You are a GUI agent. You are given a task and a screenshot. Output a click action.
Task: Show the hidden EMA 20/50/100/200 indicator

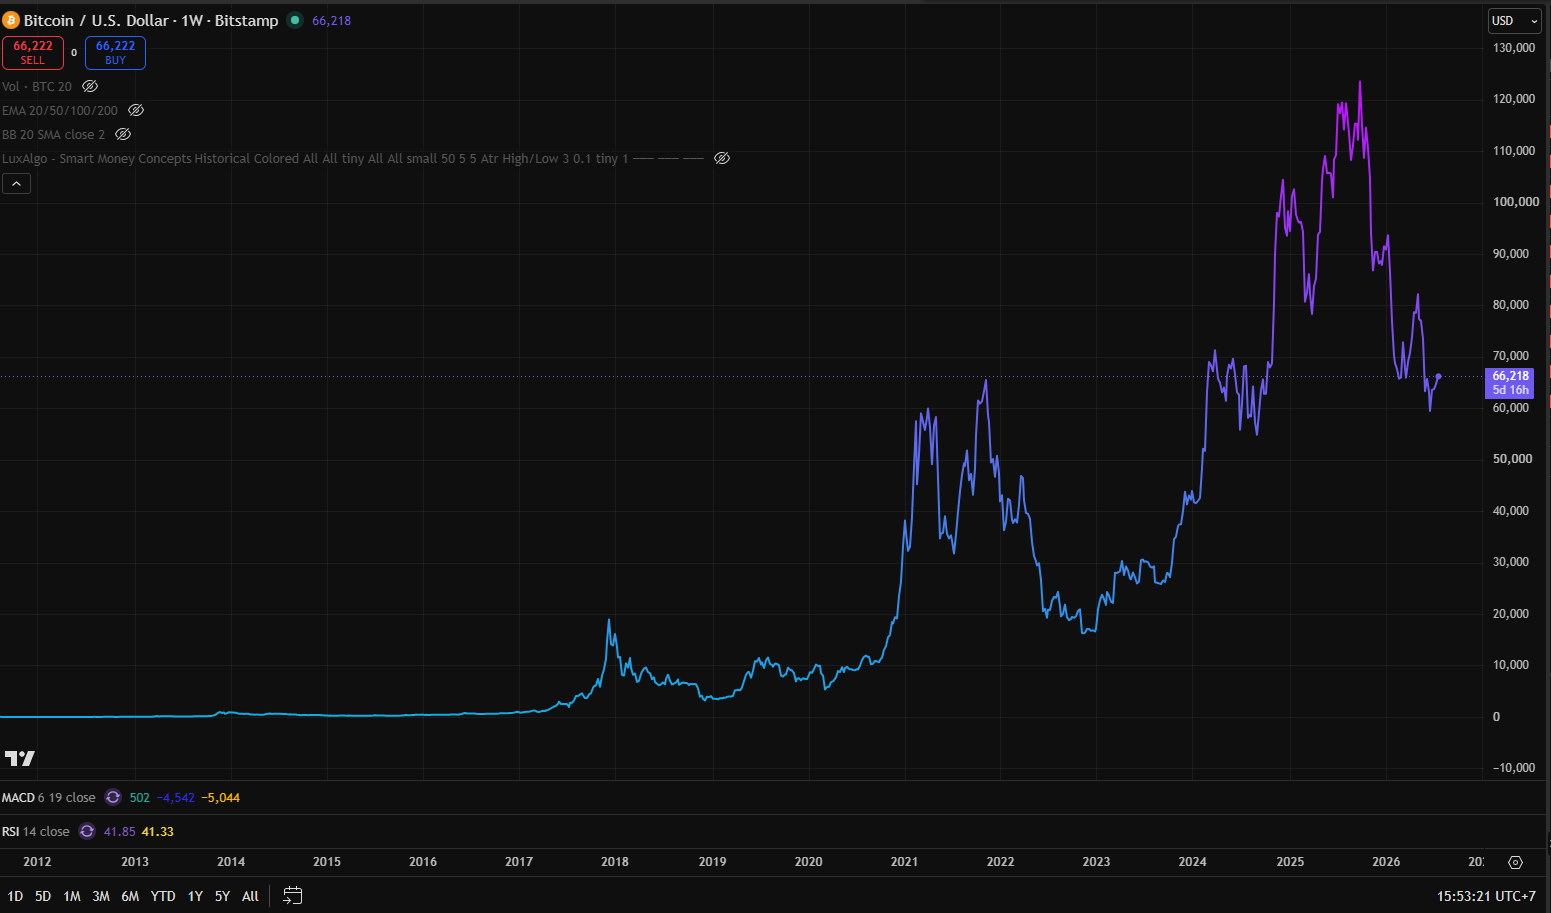(136, 110)
